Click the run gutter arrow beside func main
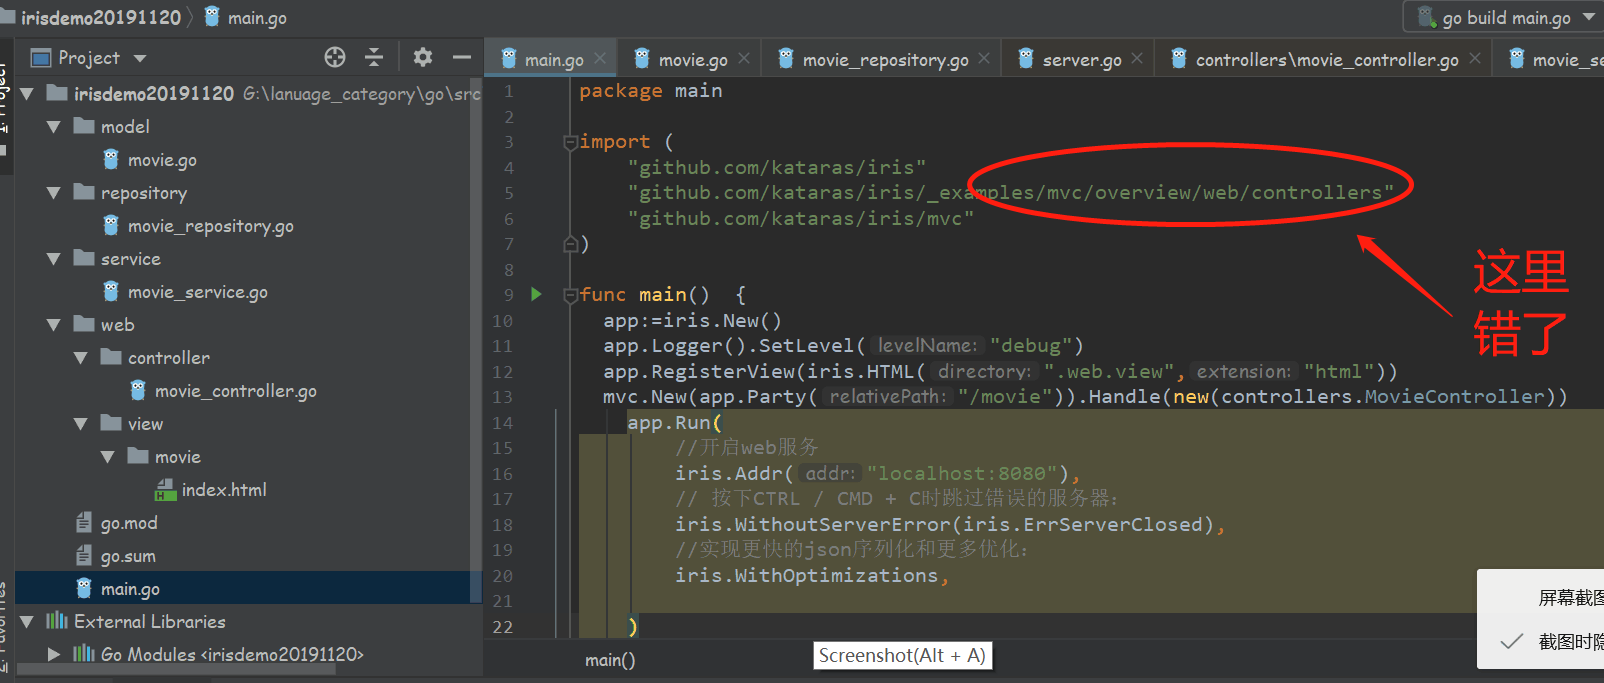This screenshot has height=683, width=1604. [x=536, y=294]
